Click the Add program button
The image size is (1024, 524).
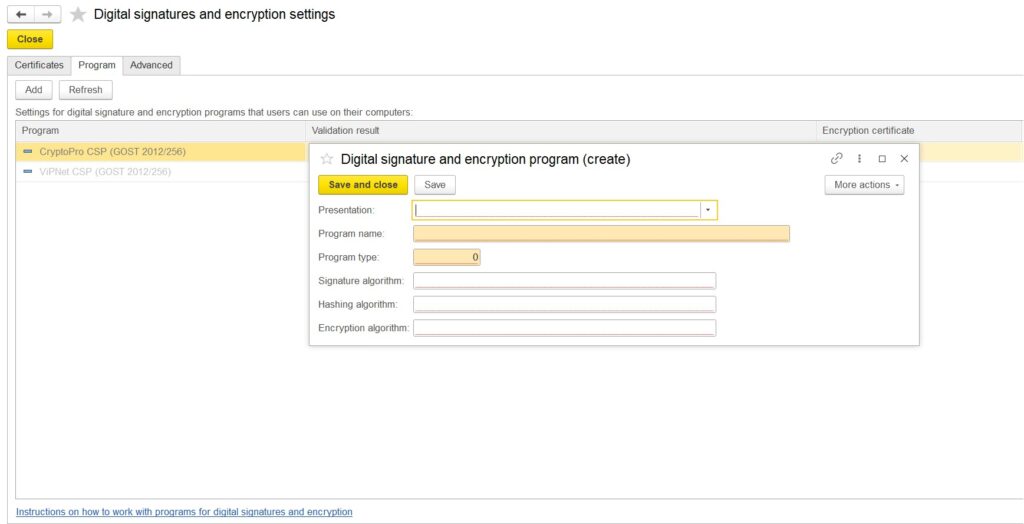point(33,90)
